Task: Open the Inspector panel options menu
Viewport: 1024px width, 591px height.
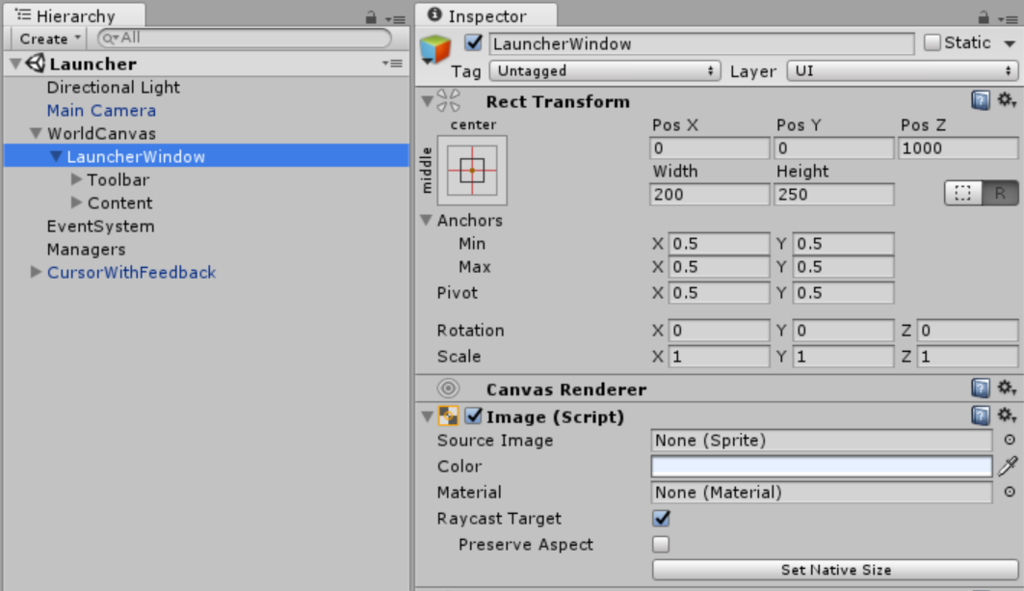Action: [1008, 19]
